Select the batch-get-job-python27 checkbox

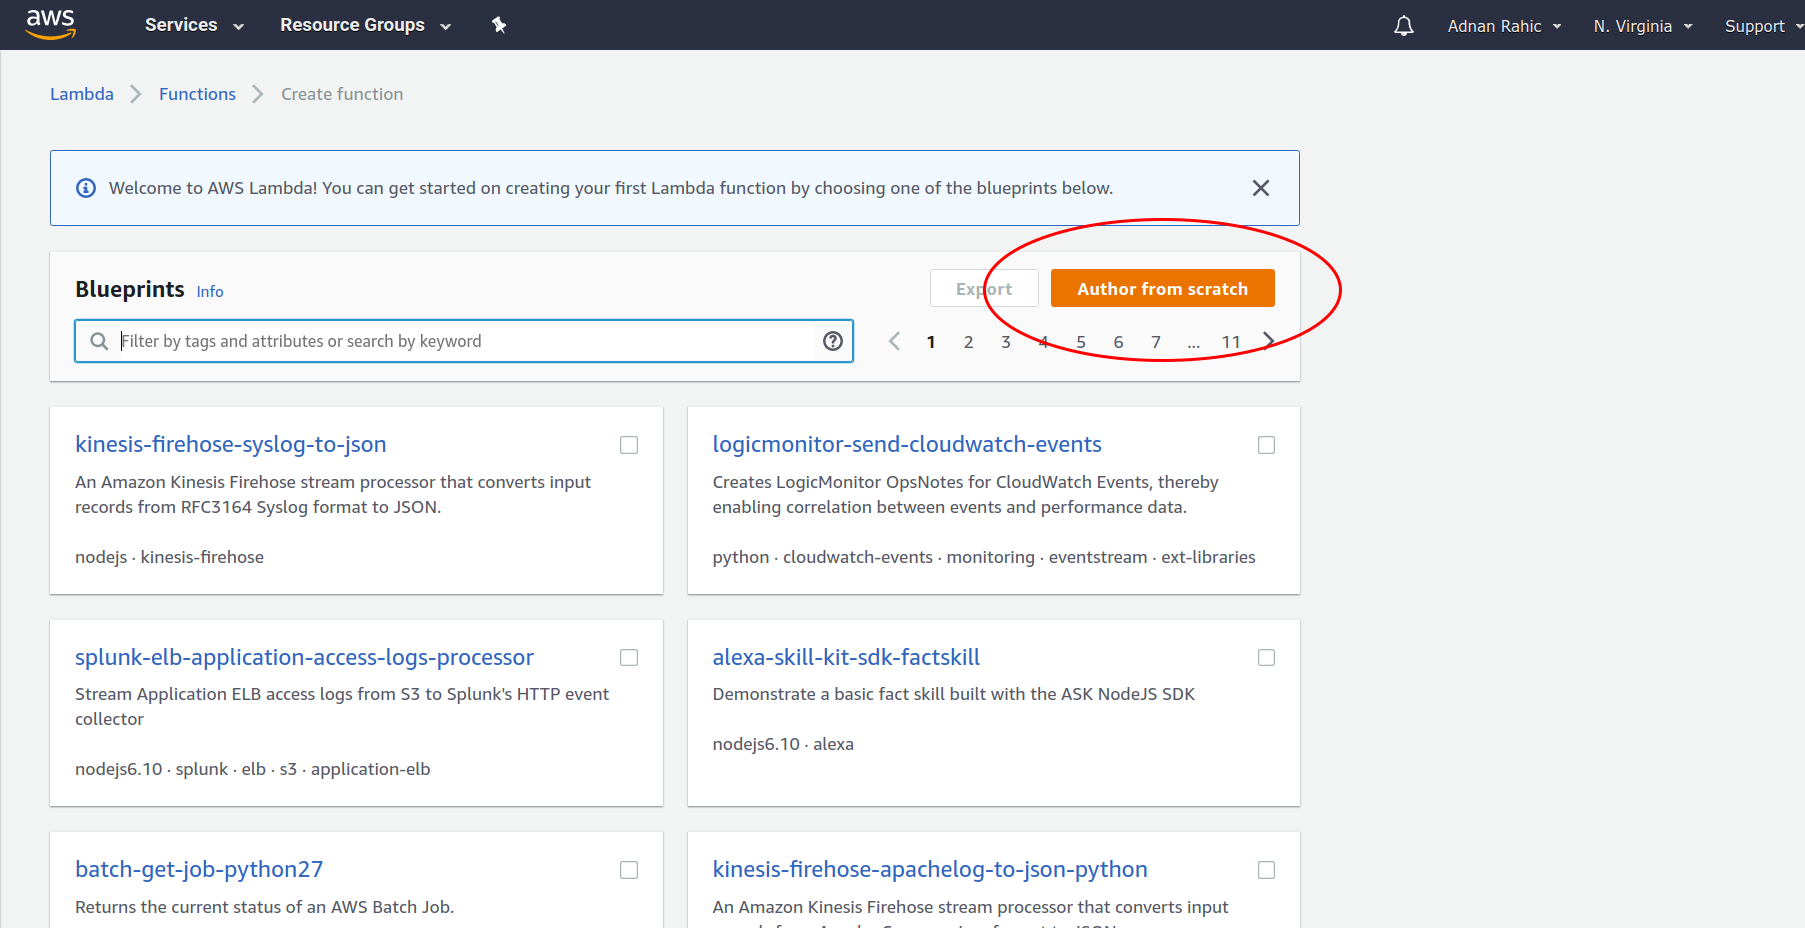coord(629,870)
